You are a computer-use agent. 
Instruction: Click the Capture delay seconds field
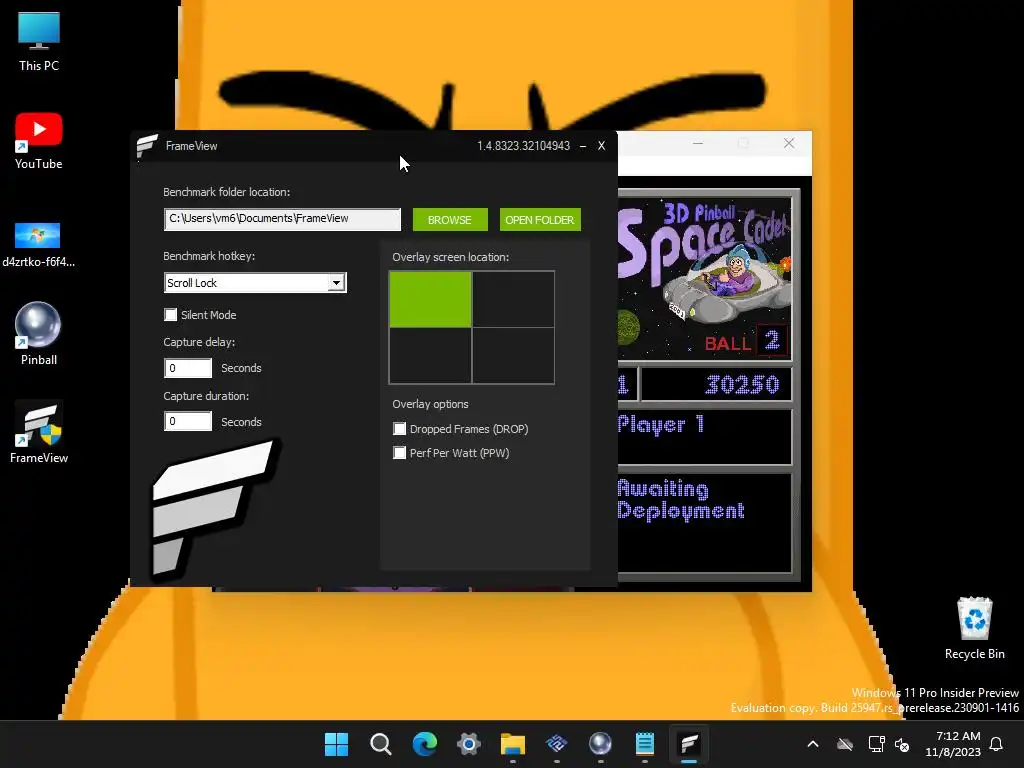point(188,368)
